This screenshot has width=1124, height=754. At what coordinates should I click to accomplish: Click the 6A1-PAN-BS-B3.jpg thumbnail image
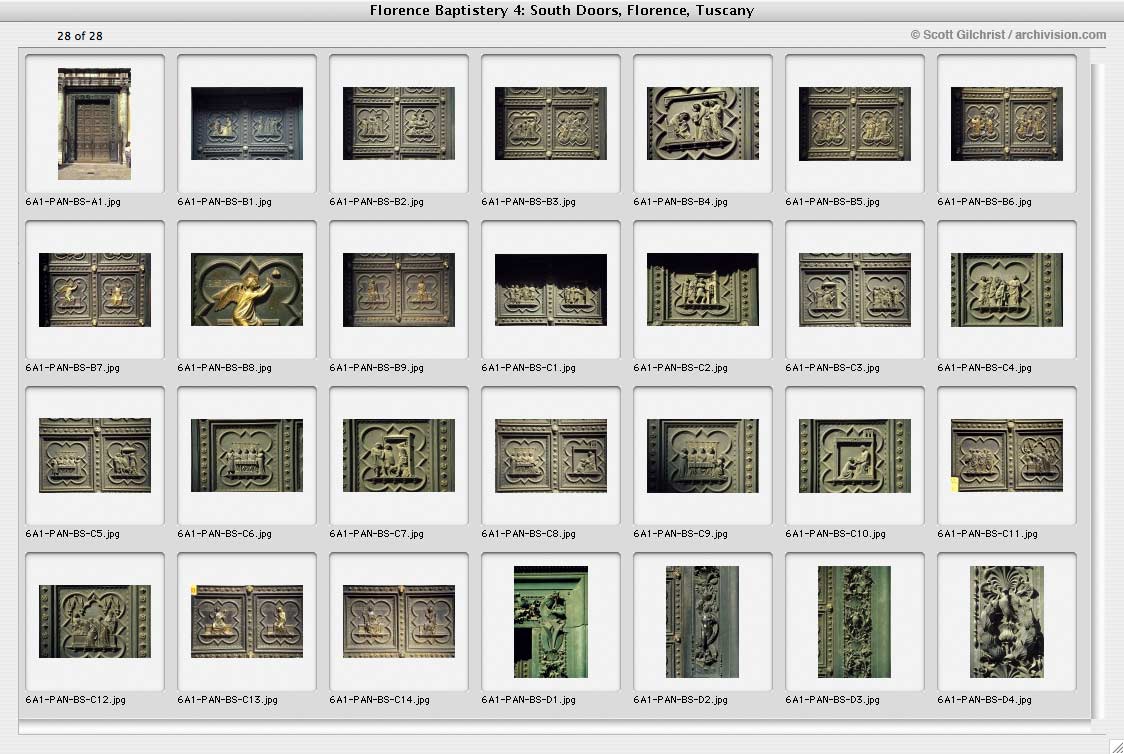click(551, 123)
